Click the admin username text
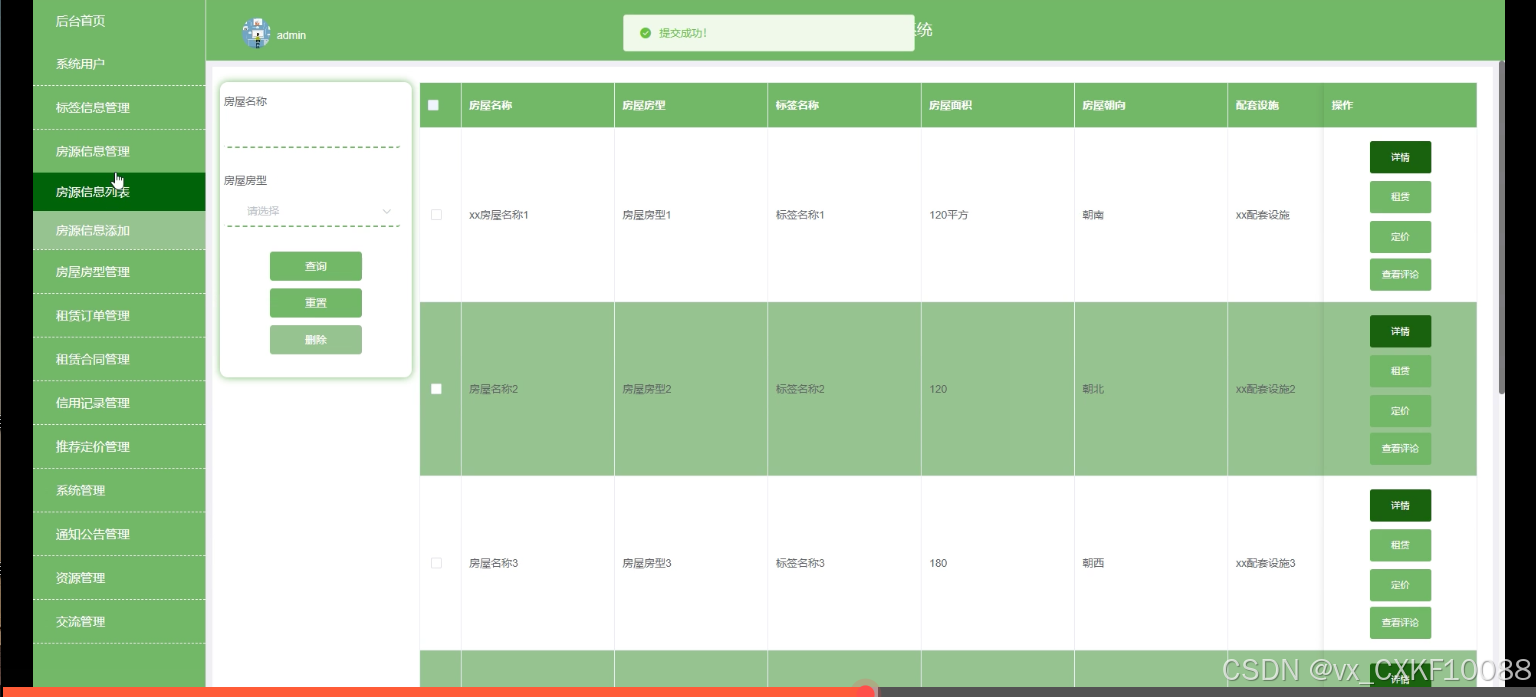 291,35
